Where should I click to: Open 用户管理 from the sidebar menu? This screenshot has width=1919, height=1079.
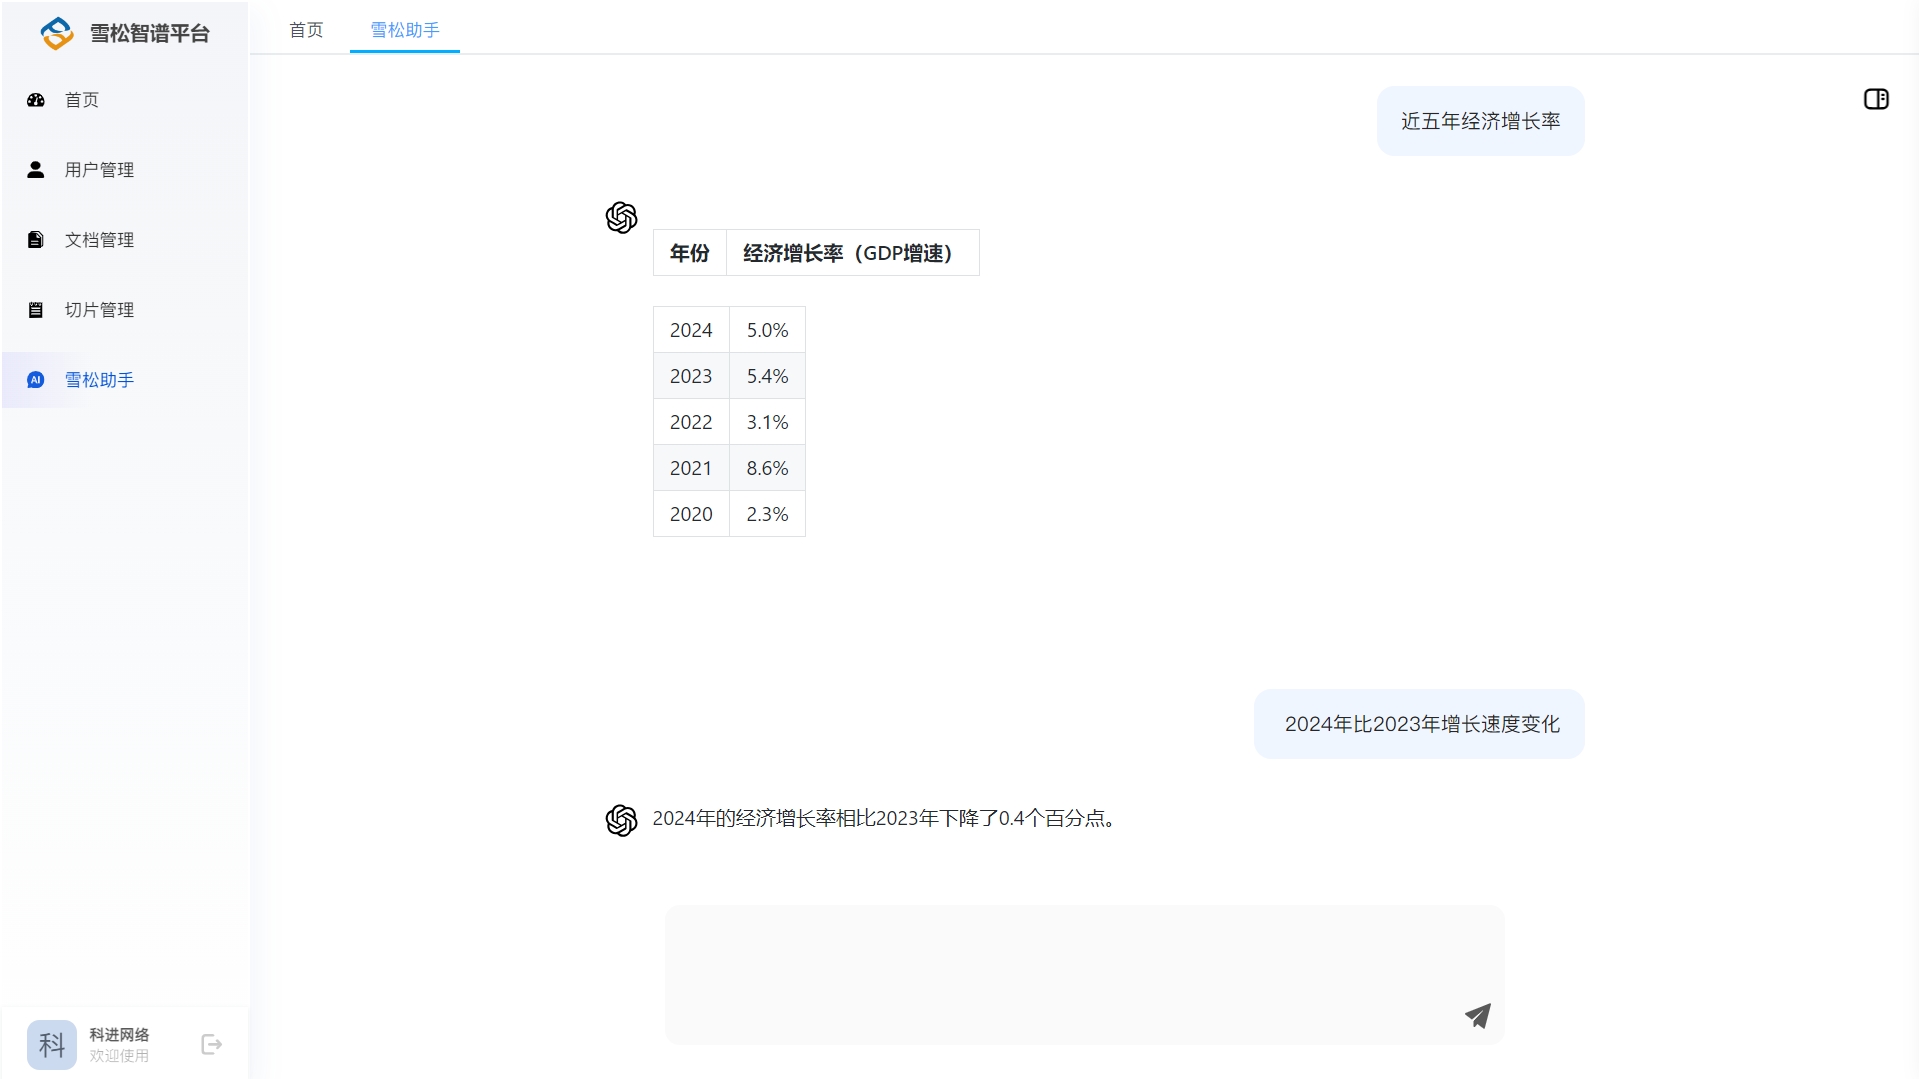point(99,170)
